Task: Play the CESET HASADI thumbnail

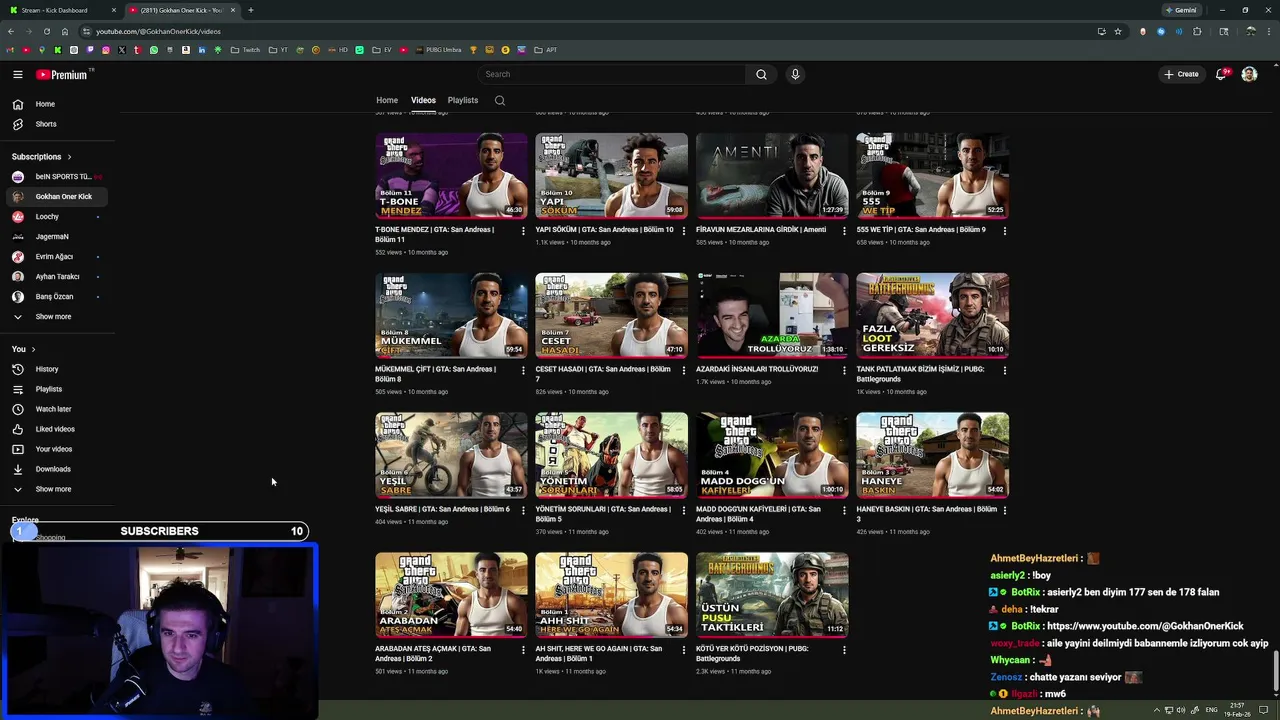Action: point(611,315)
